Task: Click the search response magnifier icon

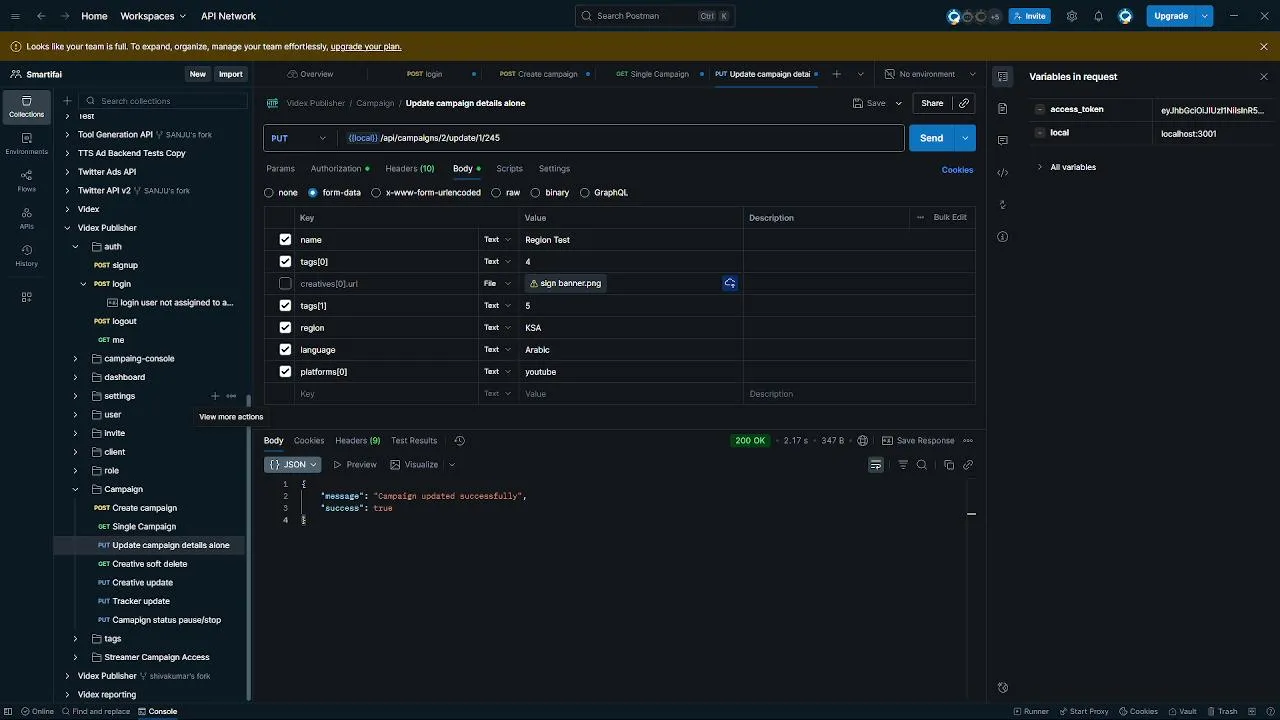Action: [x=922, y=465]
